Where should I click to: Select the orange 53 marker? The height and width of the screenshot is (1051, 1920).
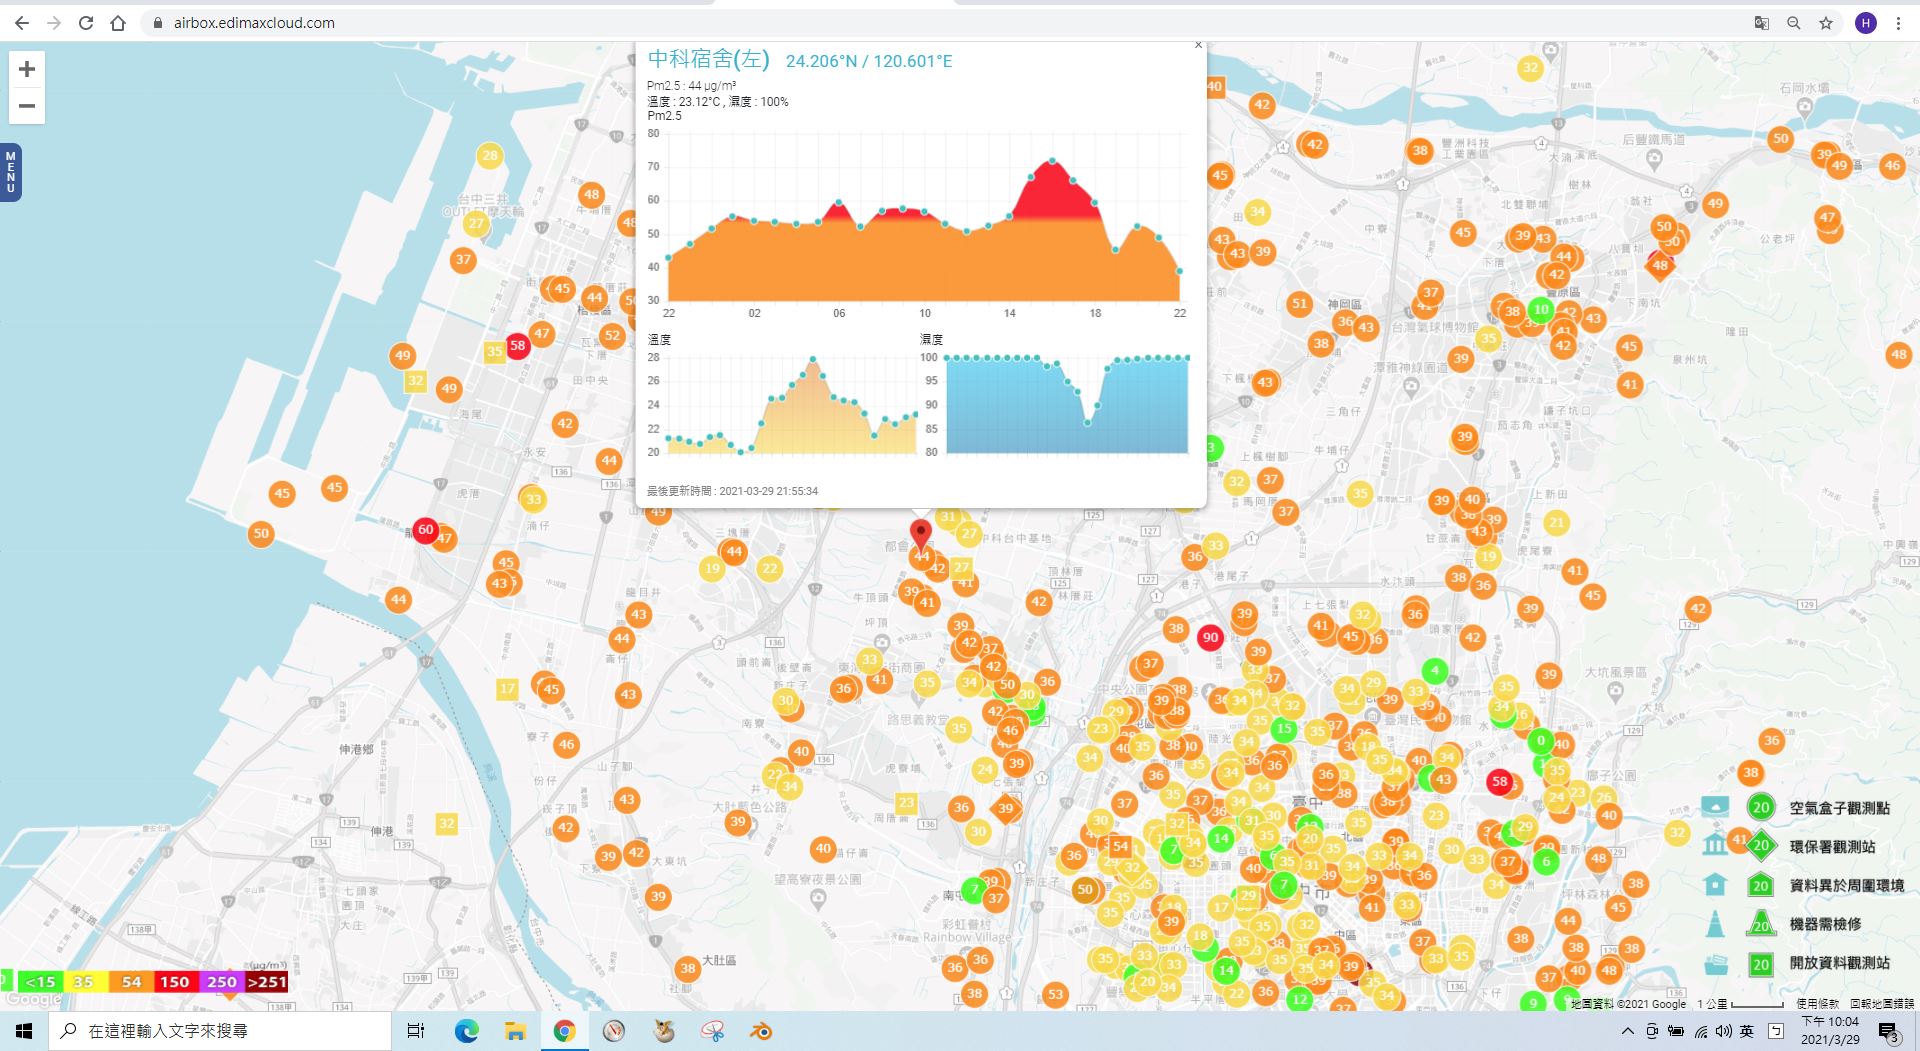tap(1055, 994)
